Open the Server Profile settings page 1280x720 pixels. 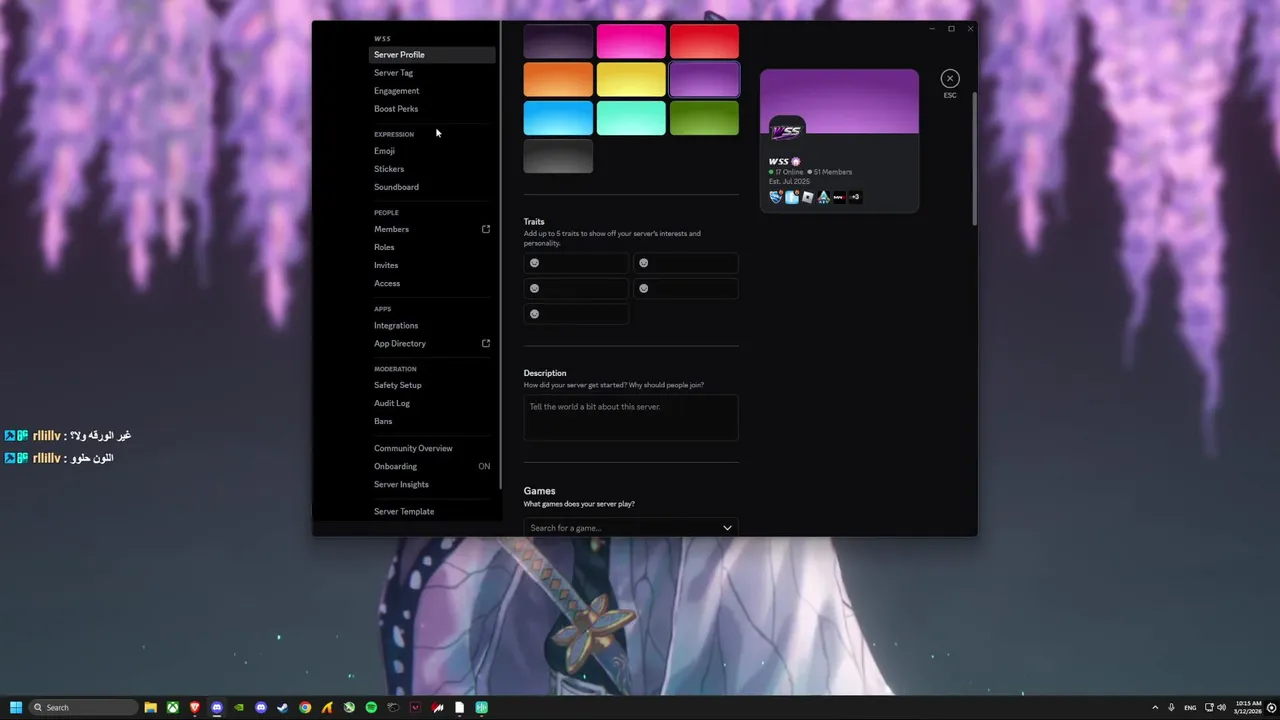click(432, 55)
